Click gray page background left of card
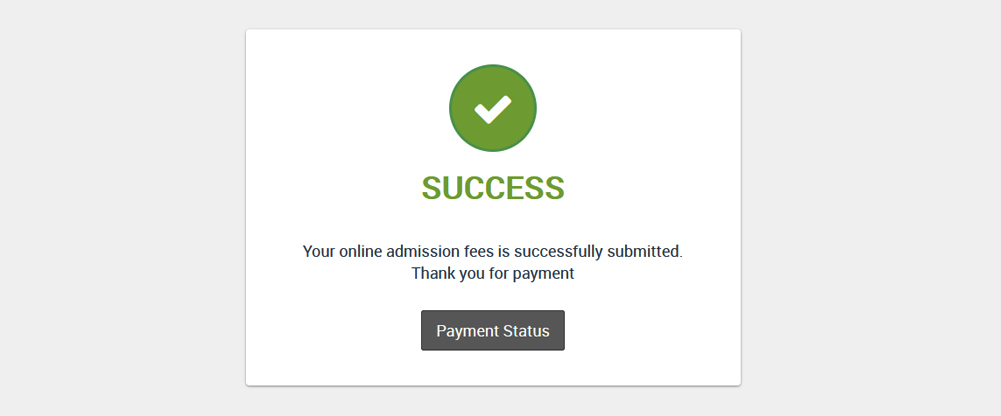 pyautogui.click(x=123, y=208)
